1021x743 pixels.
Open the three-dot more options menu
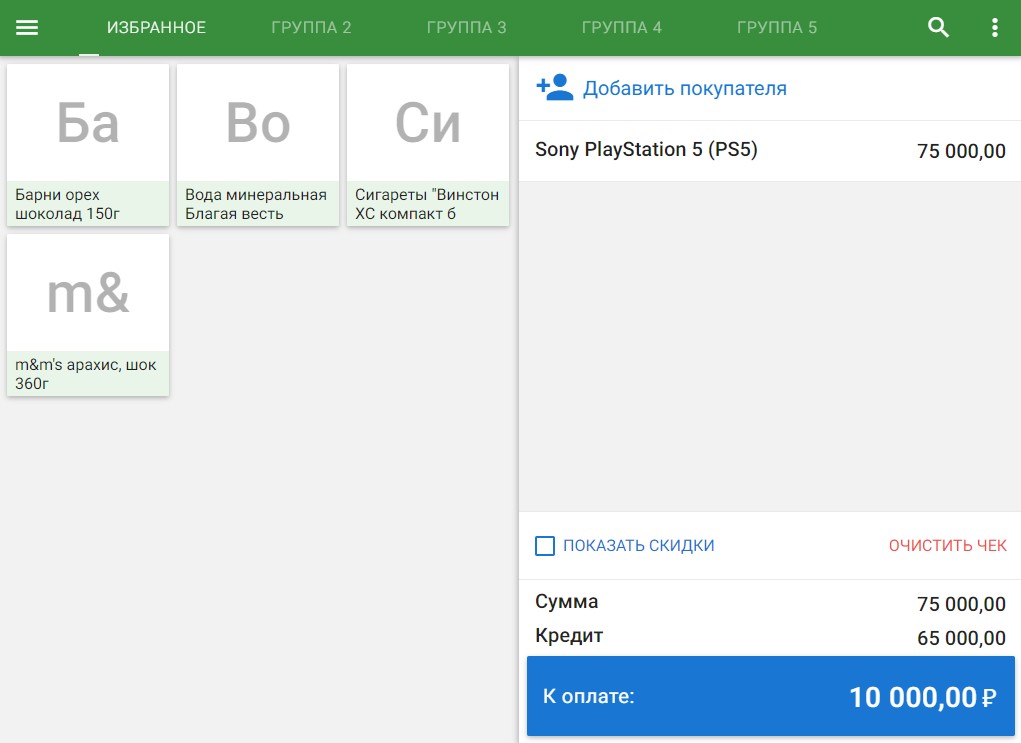click(x=994, y=28)
